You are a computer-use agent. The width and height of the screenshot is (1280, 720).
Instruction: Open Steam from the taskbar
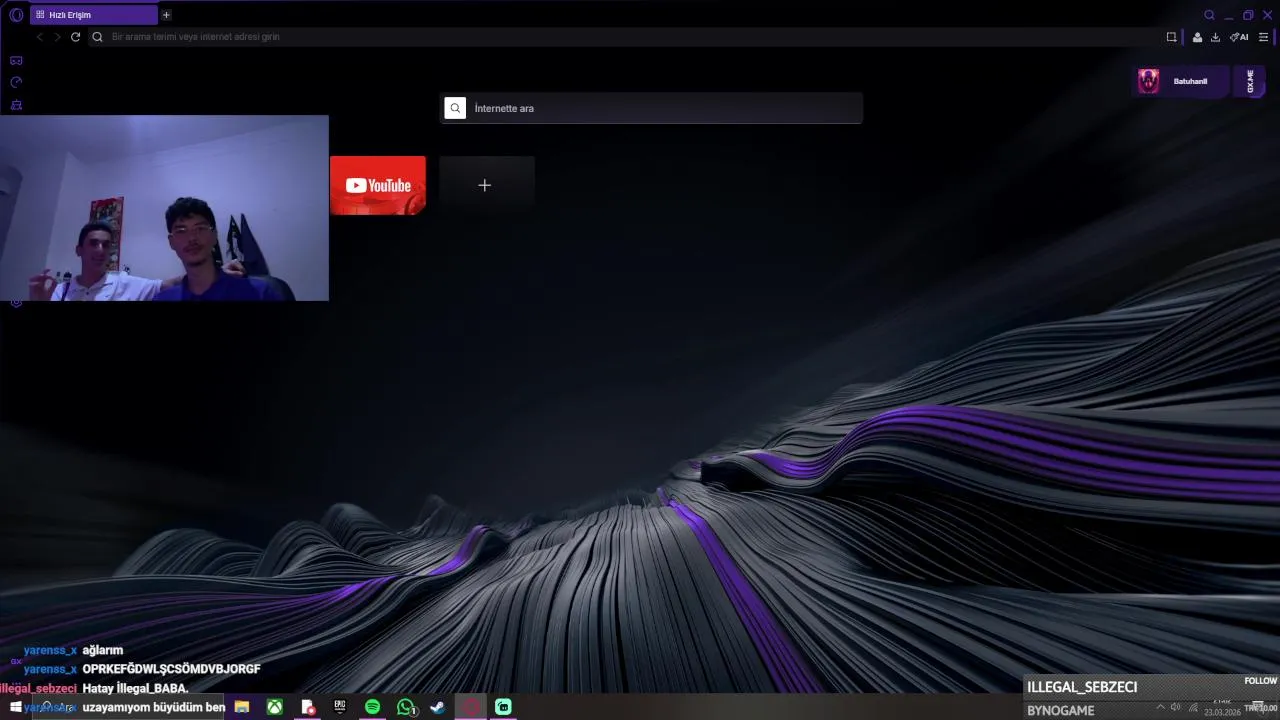(437, 707)
